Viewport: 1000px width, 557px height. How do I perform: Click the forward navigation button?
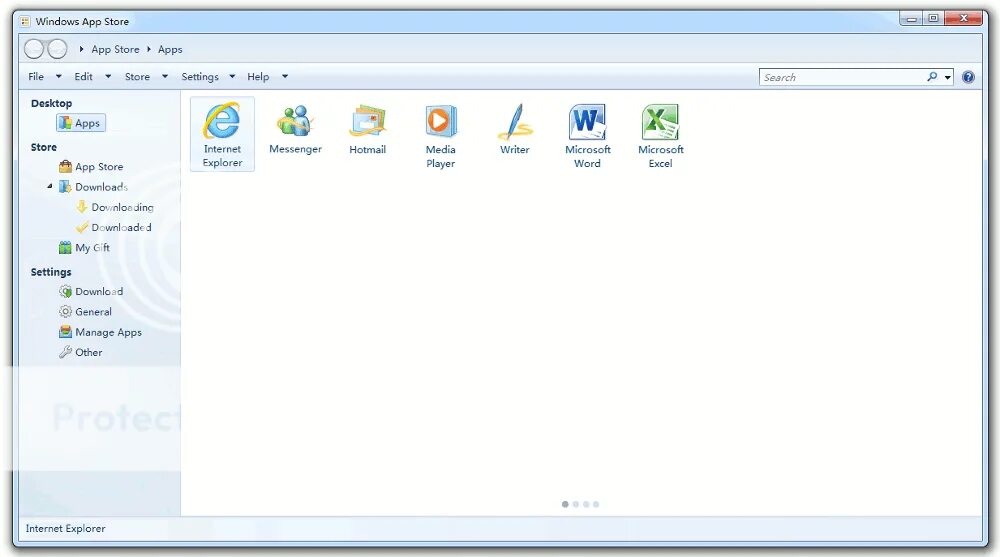coord(57,49)
